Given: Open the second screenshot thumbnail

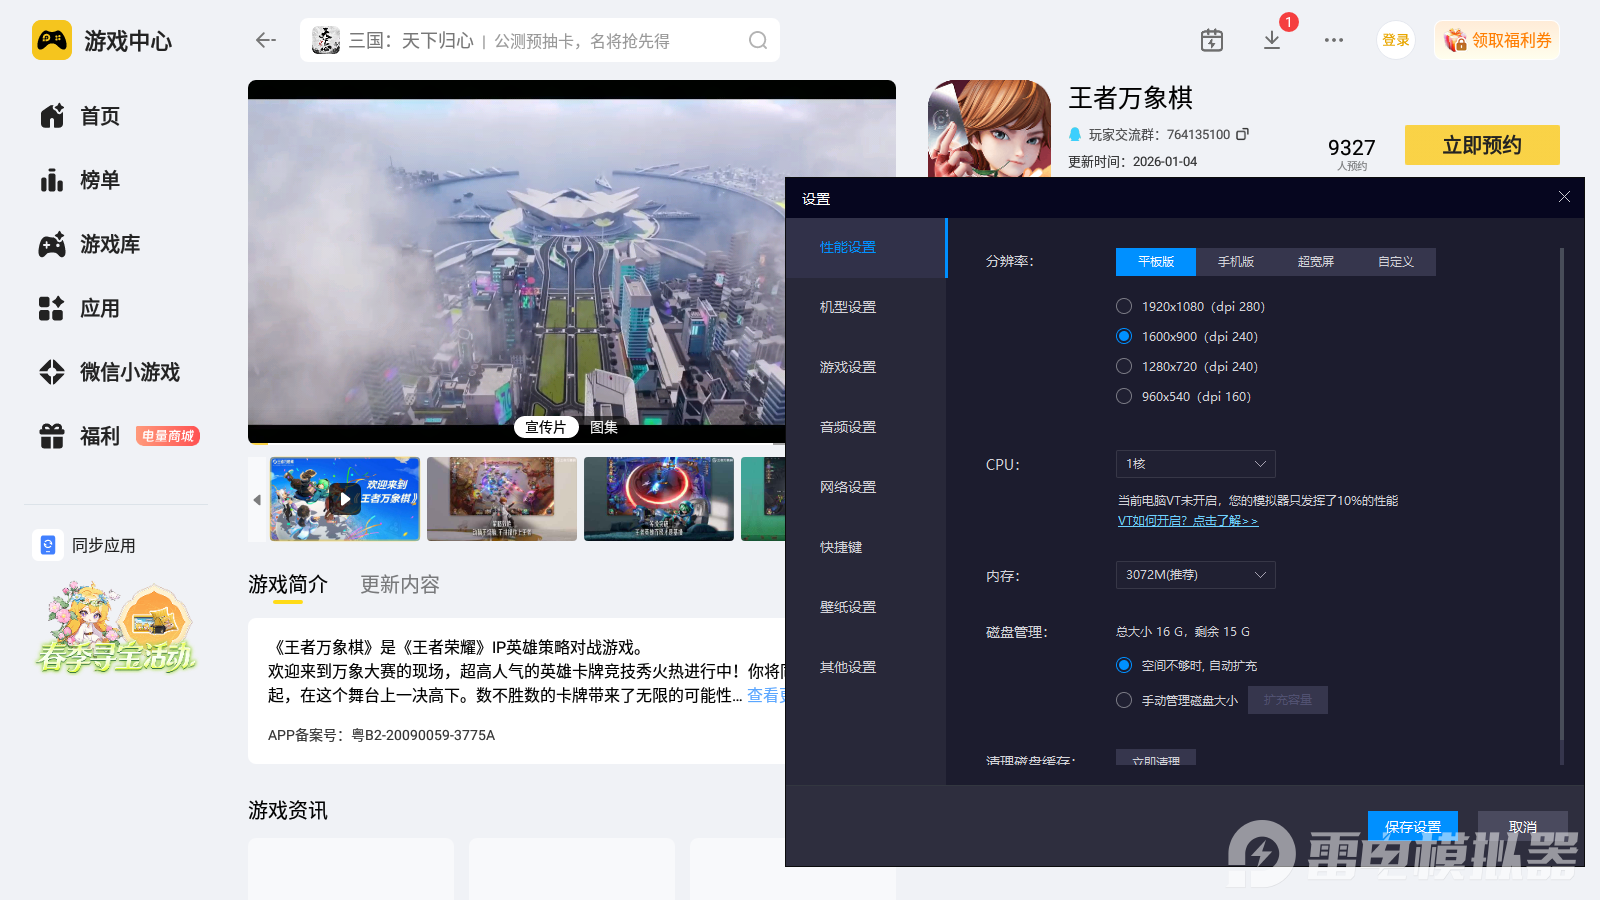Looking at the screenshot, I should [502, 499].
